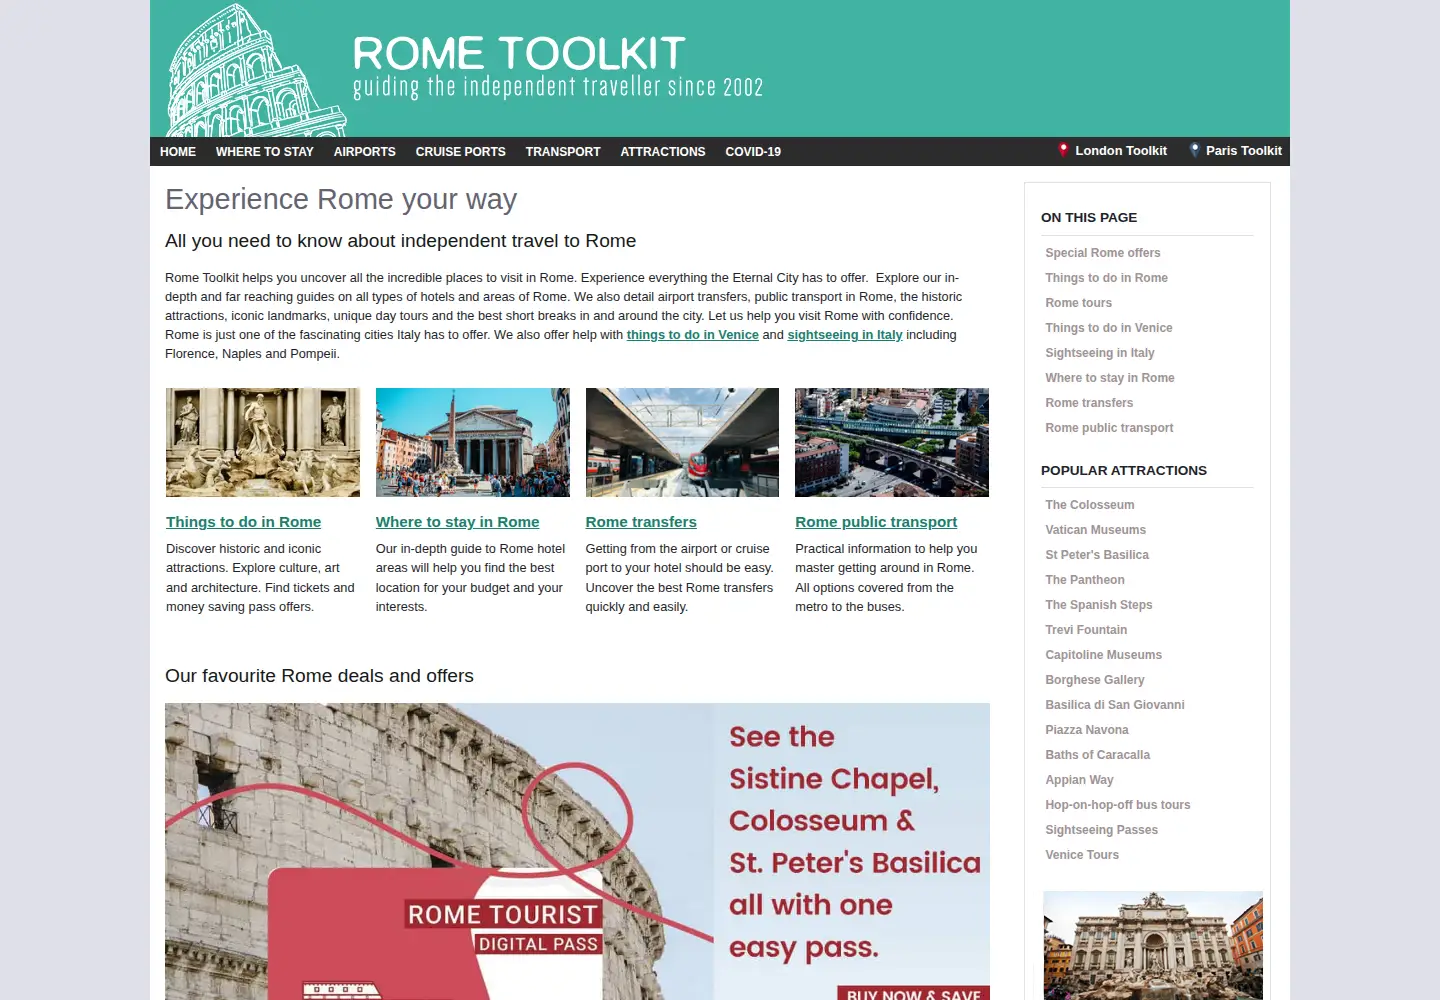Image resolution: width=1440 pixels, height=1000 pixels.
Task: Visit the London Toolkit link
Action: pos(1121,151)
